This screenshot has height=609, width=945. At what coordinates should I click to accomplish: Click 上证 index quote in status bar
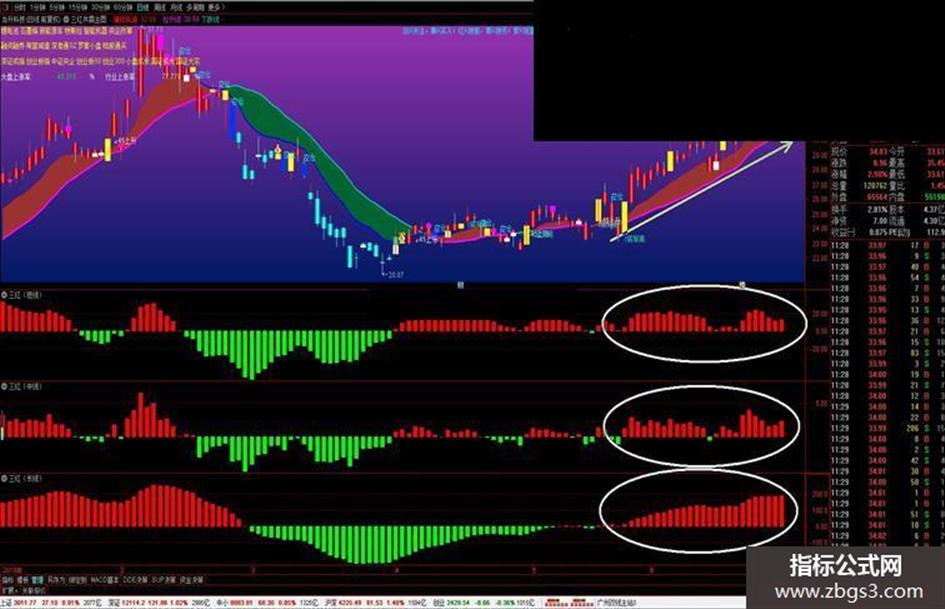[x=53, y=602]
